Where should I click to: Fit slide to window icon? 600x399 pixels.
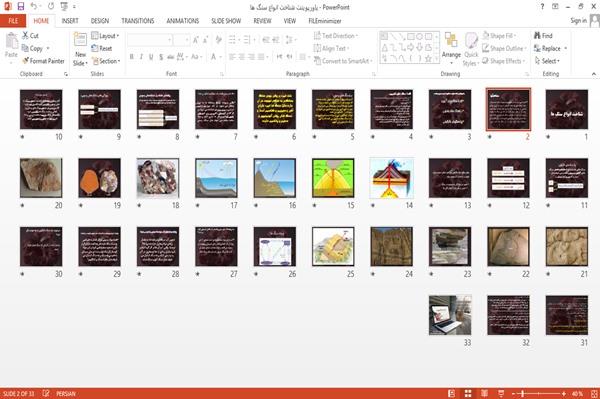click(594, 394)
